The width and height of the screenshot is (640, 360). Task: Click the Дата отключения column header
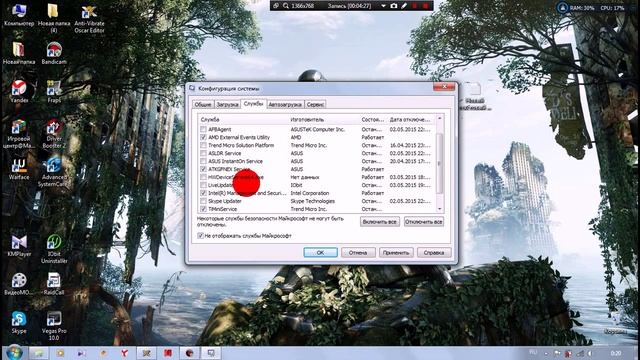tap(410, 120)
